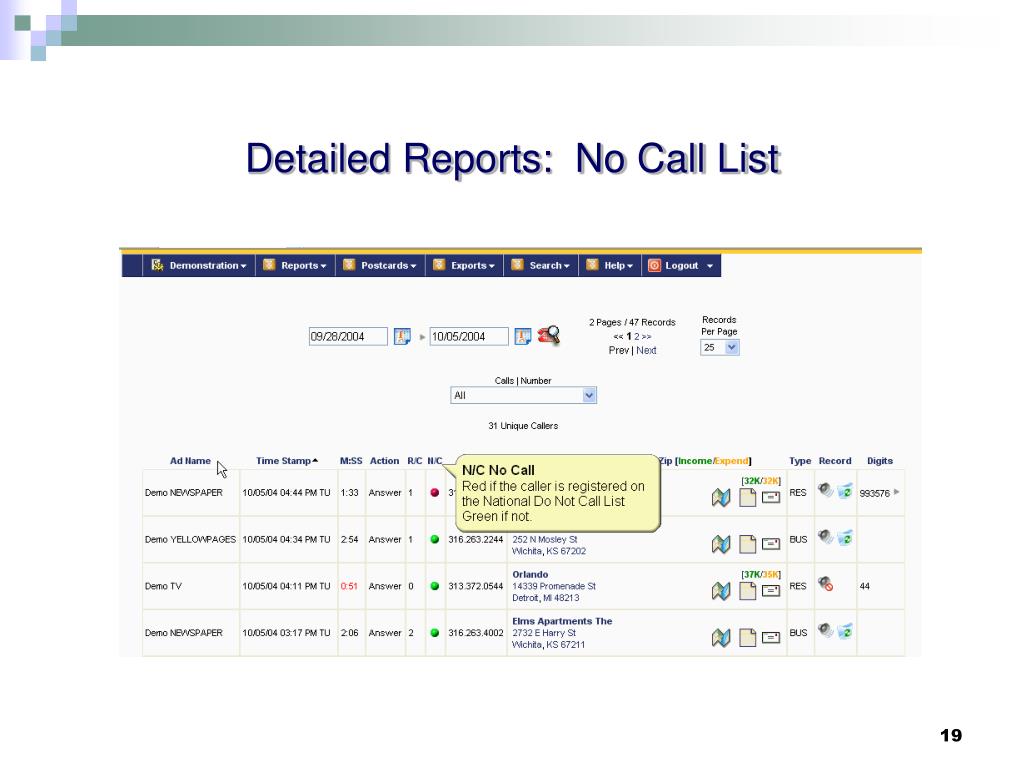Open the Postcards menu

coord(380,265)
